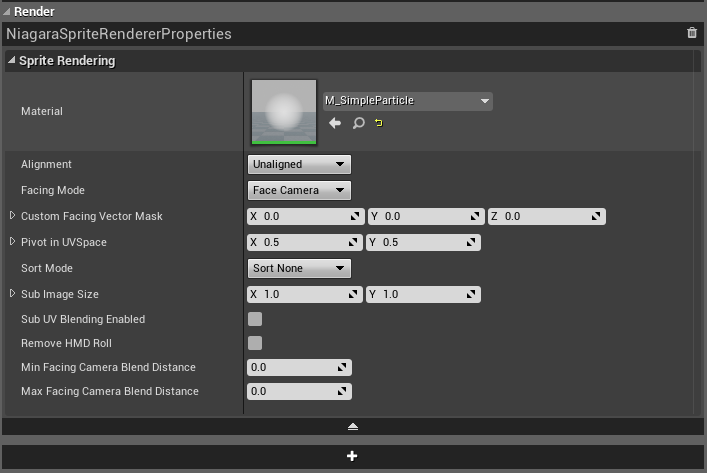This screenshot has height=473, width=707.
Task: Click Pivot in UVSpace Y field
Action: 423,242
